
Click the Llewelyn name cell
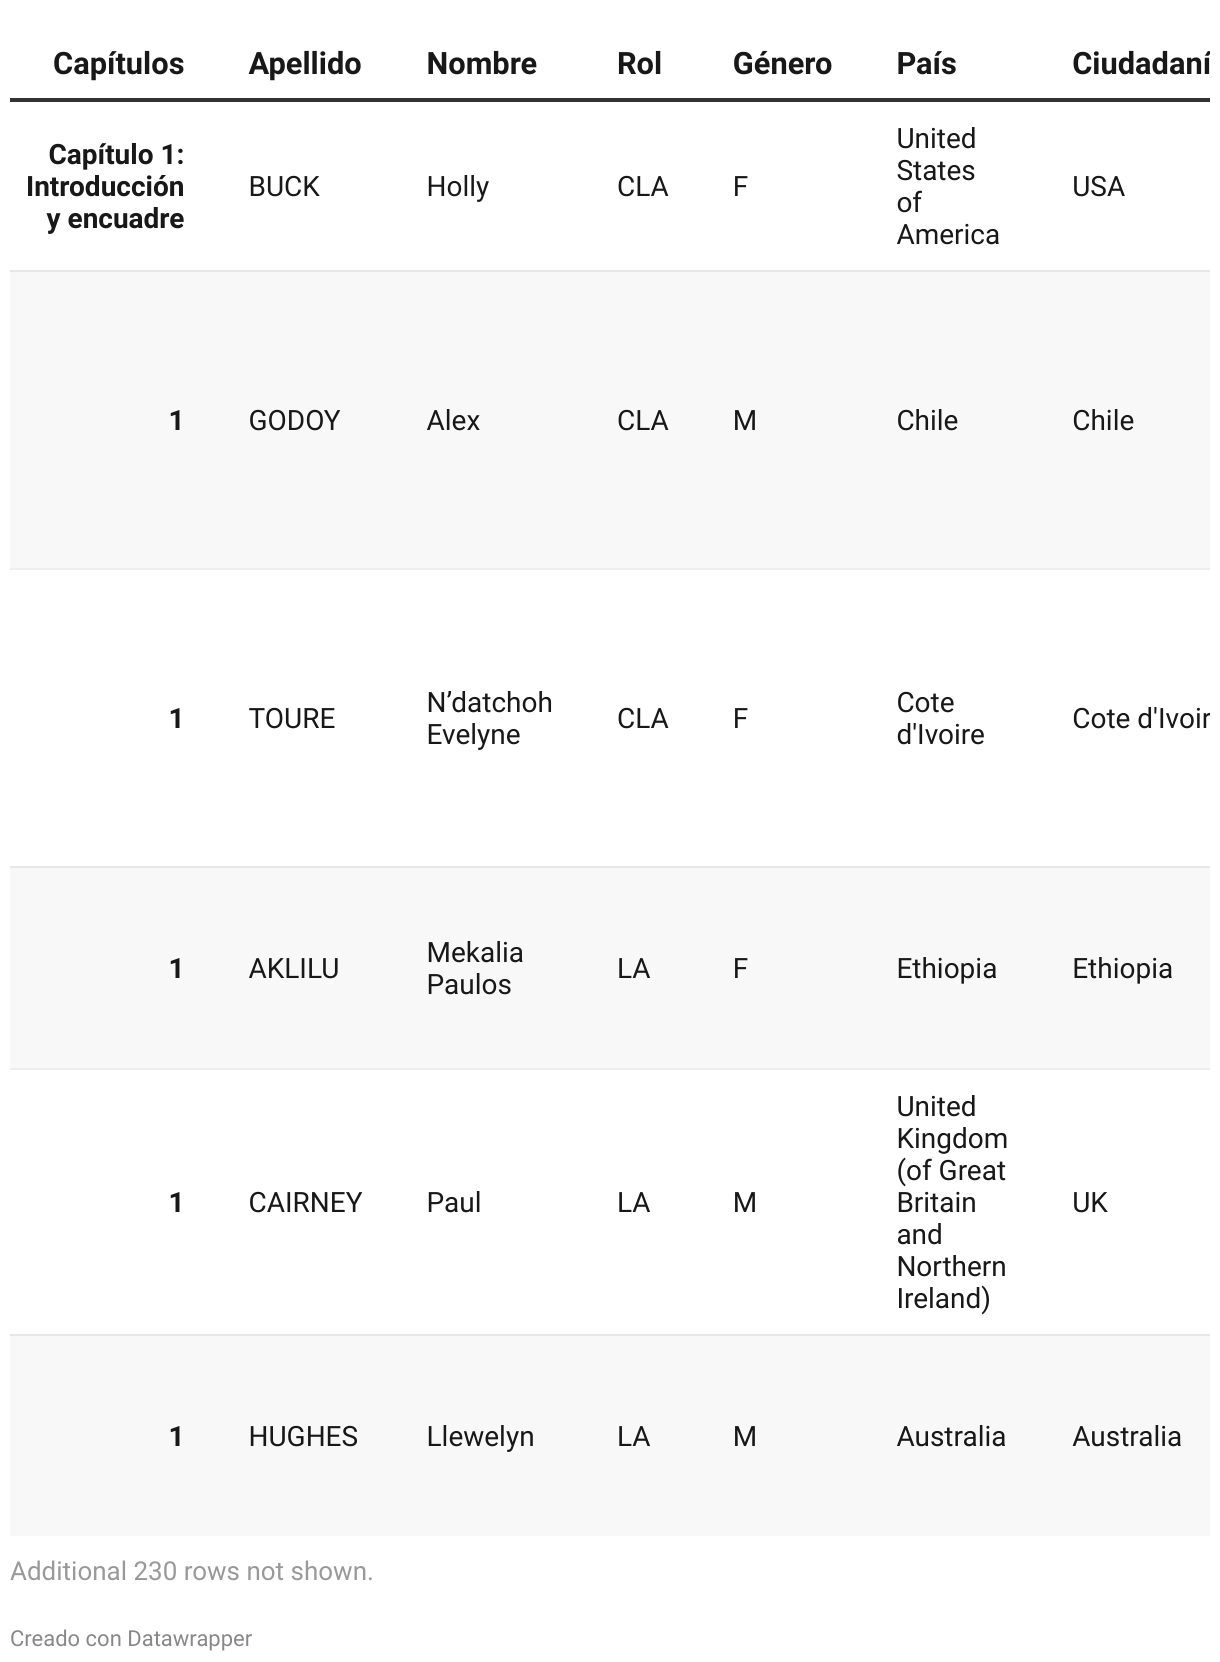coord(480,1436)
